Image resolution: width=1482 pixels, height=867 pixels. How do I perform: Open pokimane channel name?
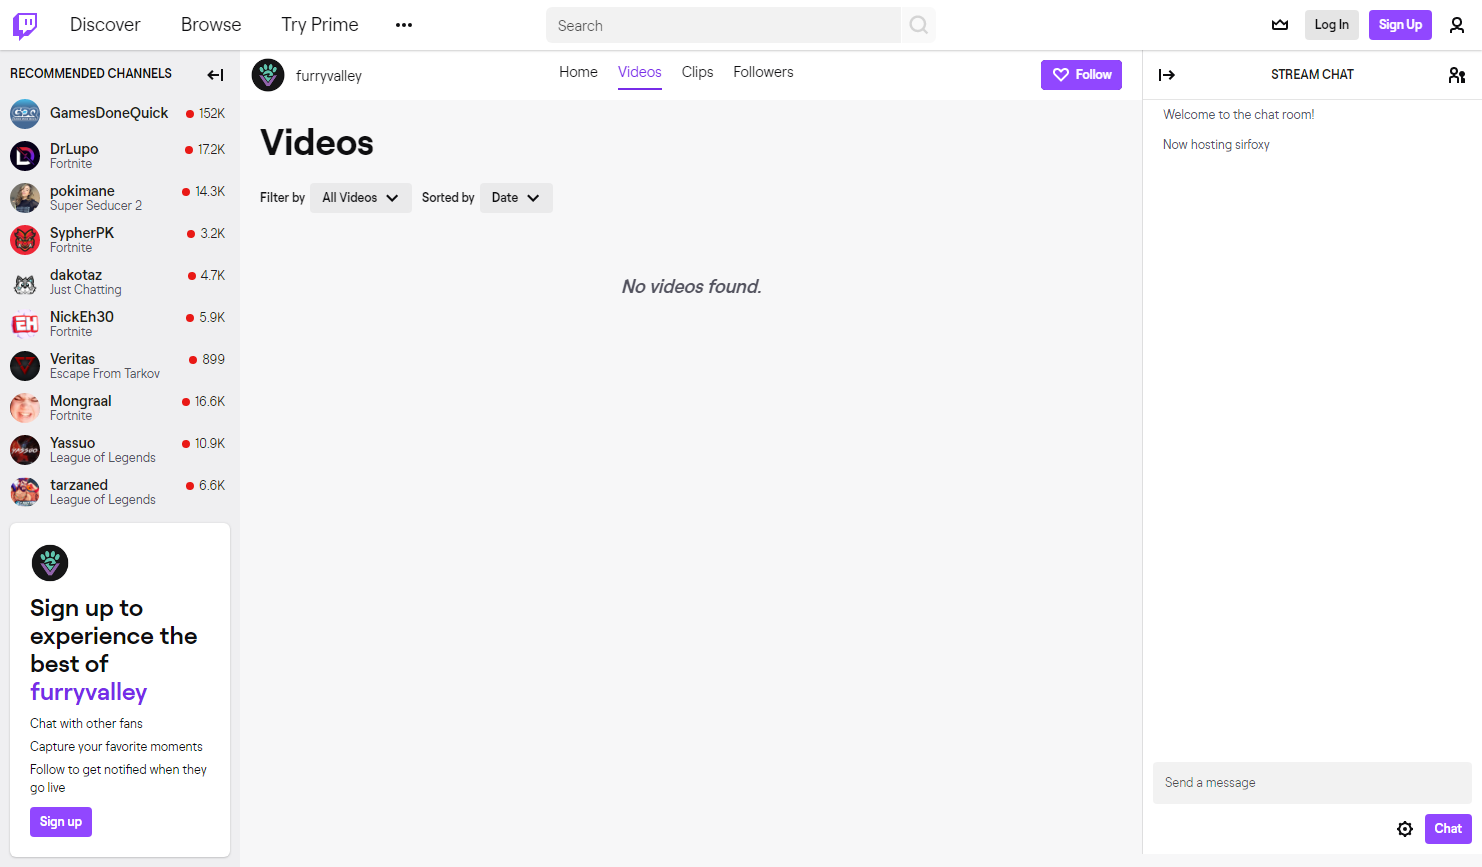pos(82,191)
